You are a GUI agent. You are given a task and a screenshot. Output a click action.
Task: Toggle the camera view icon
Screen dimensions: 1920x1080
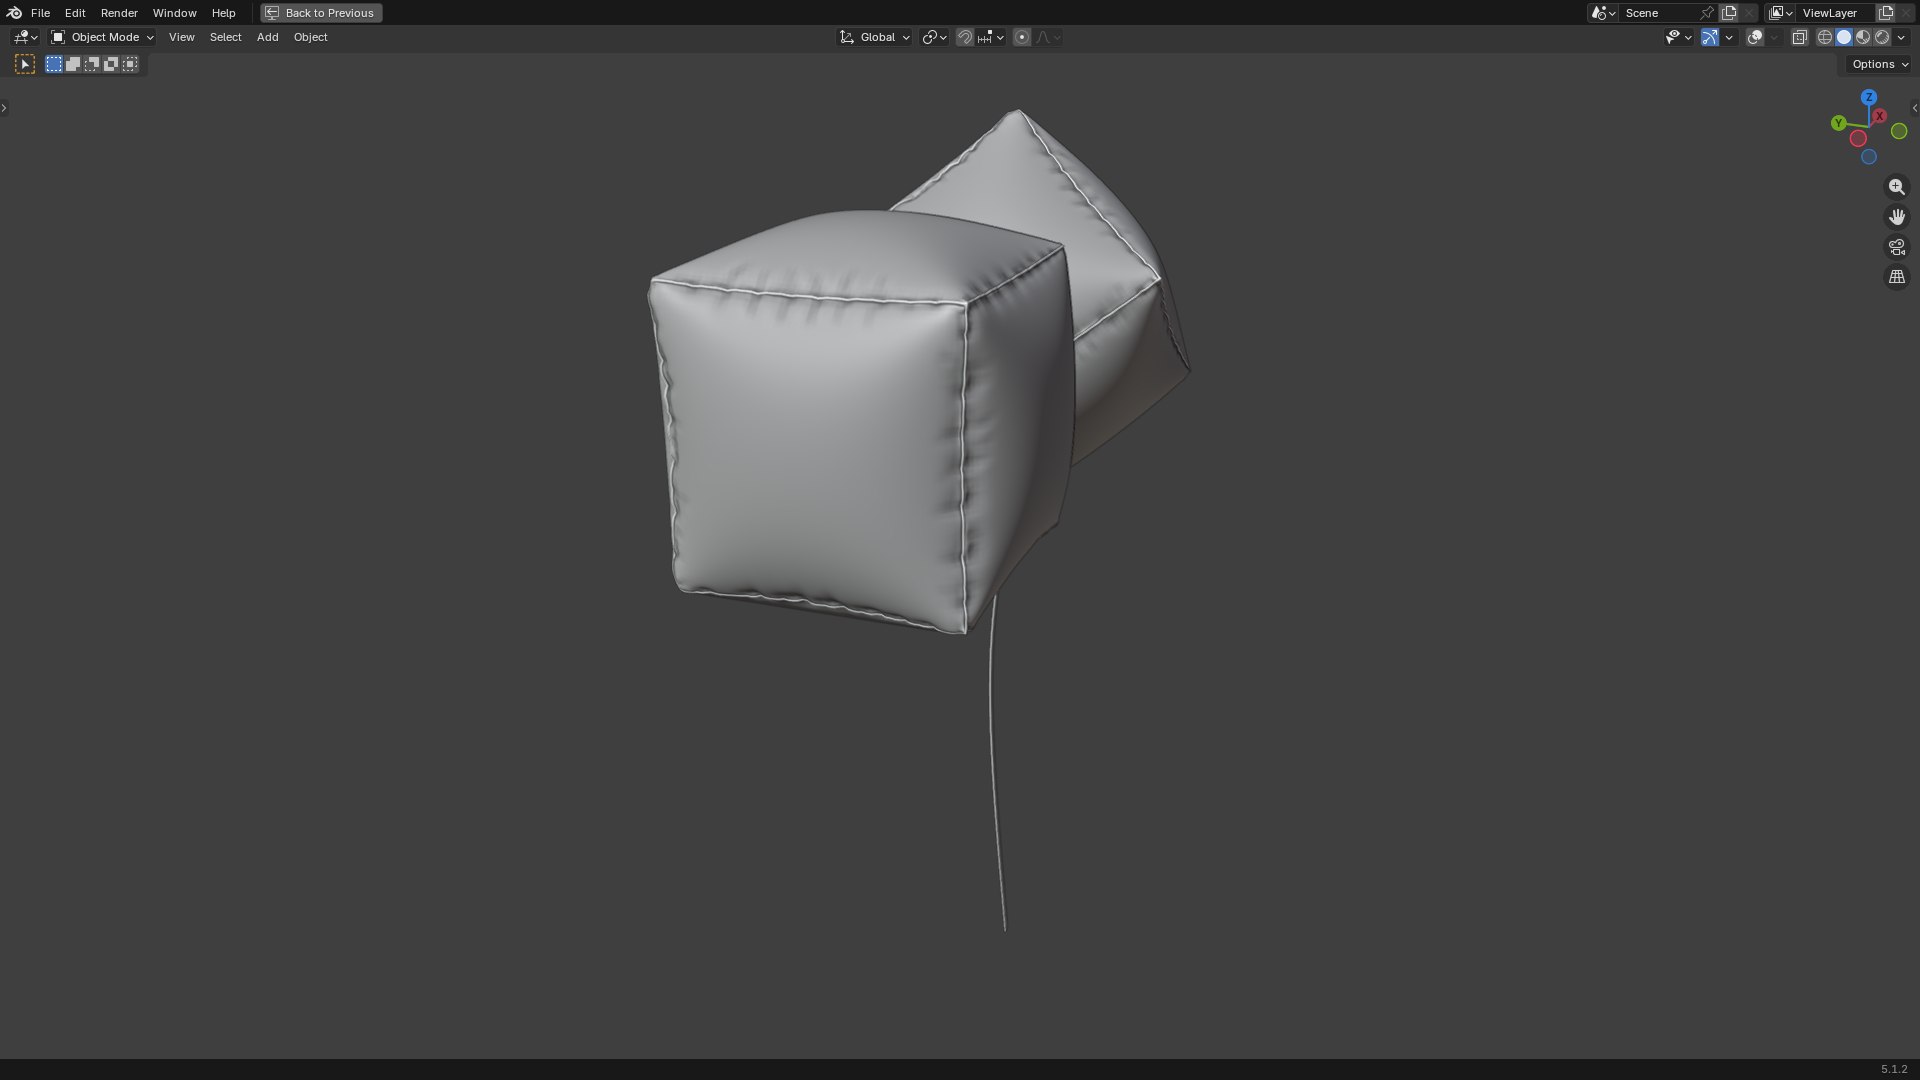click(1897, 247)
